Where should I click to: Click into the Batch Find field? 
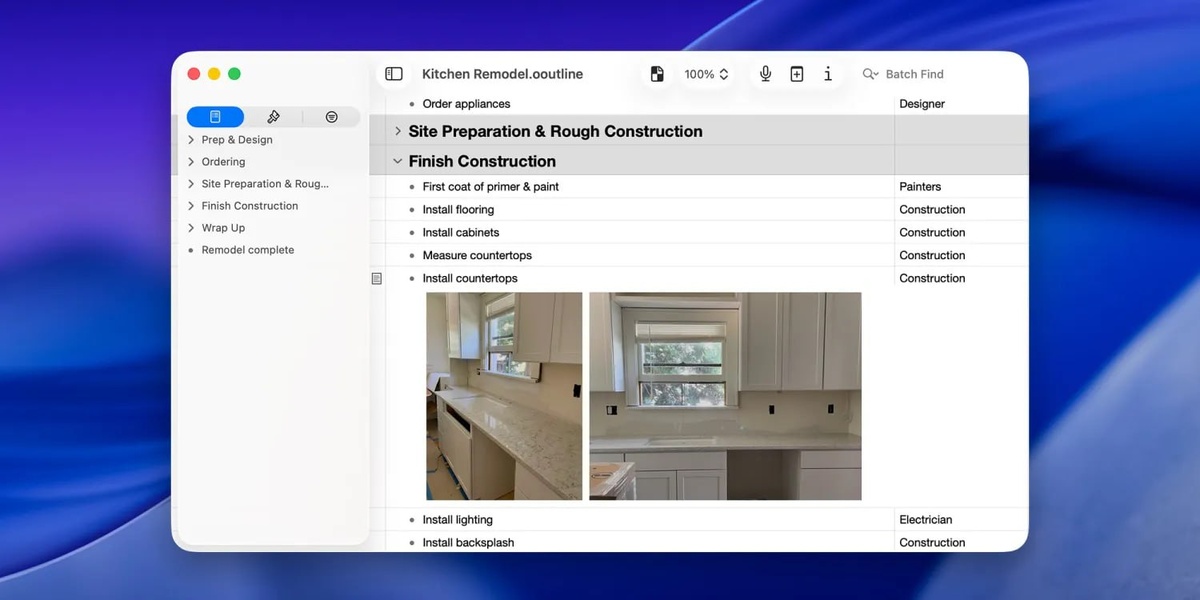[x=914, y=74]
